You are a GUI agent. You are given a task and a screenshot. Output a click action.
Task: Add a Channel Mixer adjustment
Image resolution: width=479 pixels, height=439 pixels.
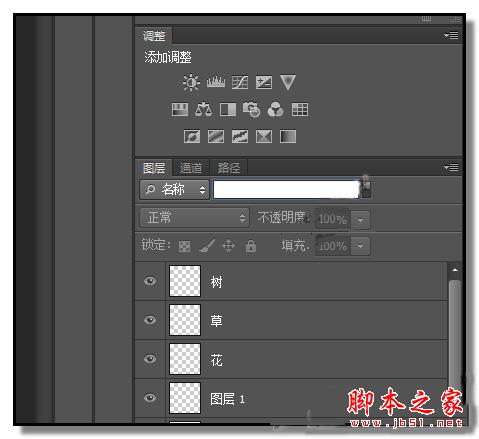coord(276,109)
